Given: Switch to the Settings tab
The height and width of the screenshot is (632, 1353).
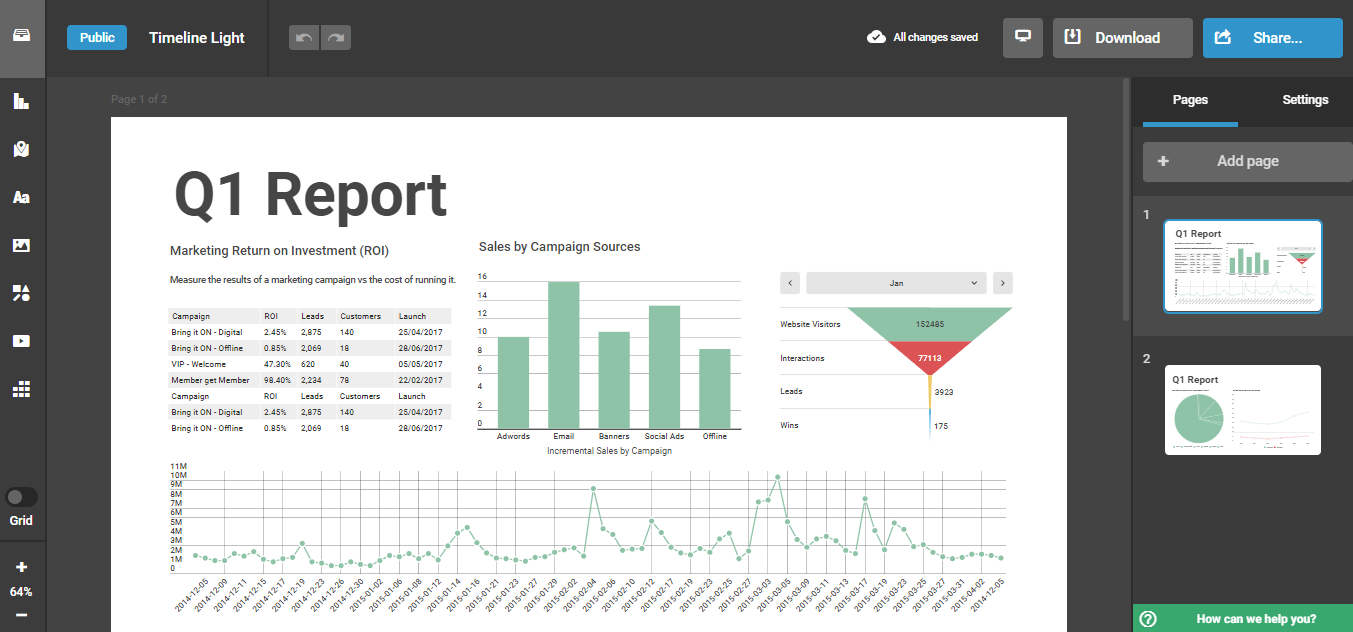Looking at the screenshot, I should click(1305, 100).
